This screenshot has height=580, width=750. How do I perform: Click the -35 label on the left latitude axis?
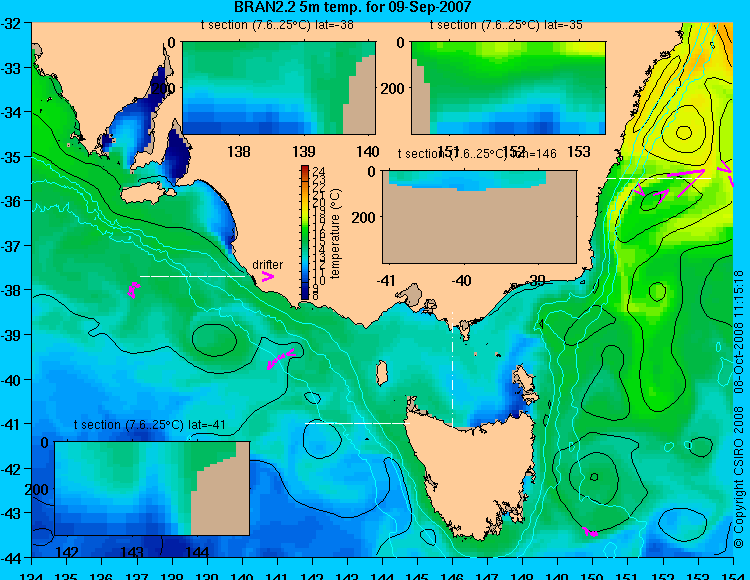(x=11, y=157)
